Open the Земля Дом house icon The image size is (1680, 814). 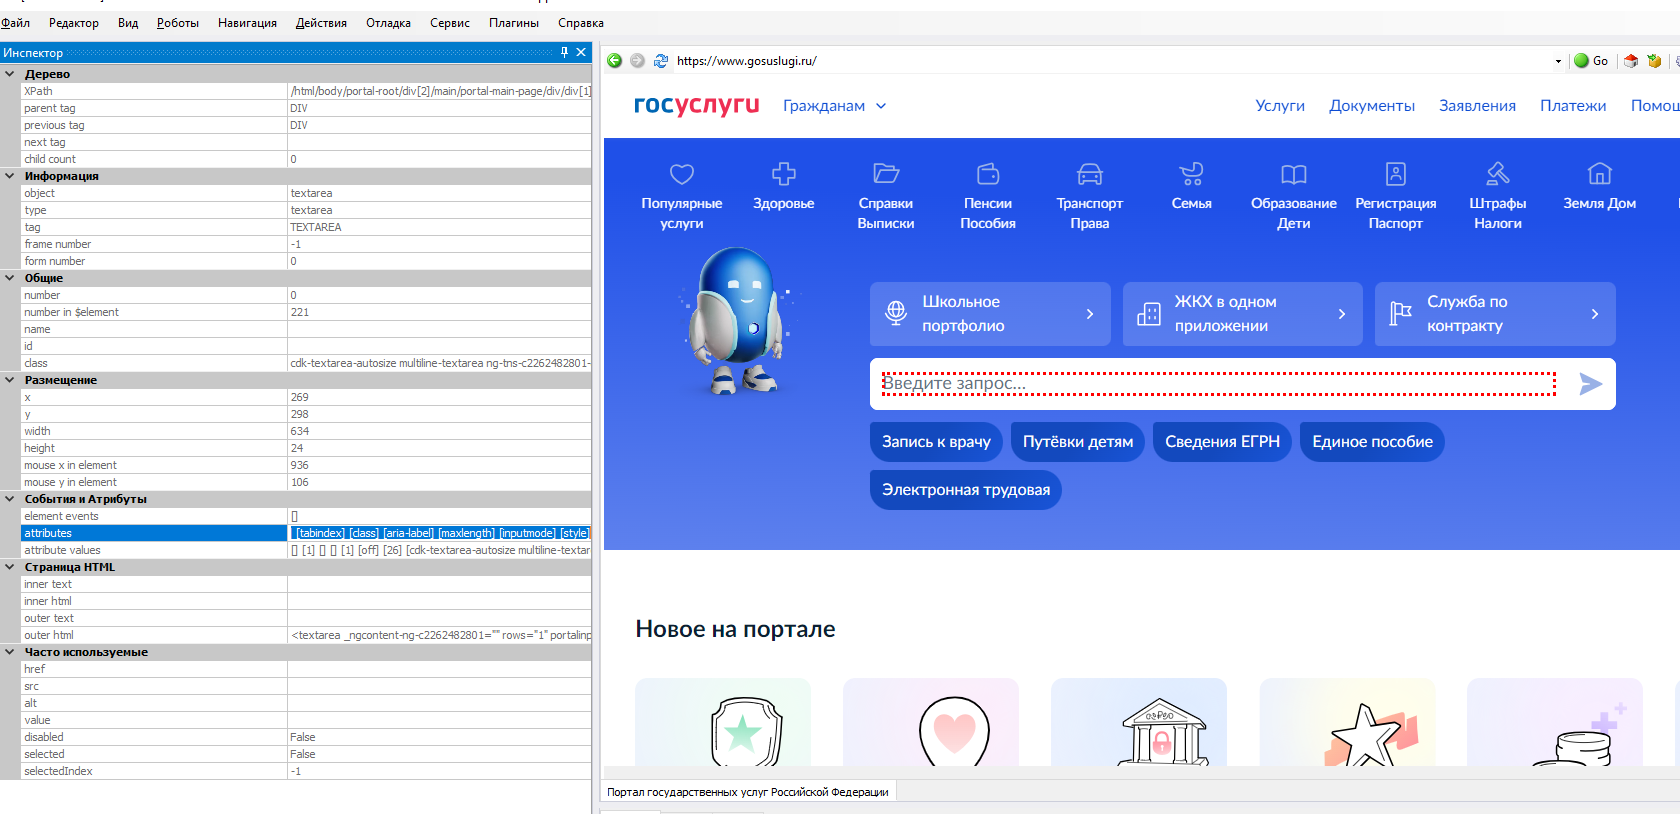click(x=1600, y=174)
